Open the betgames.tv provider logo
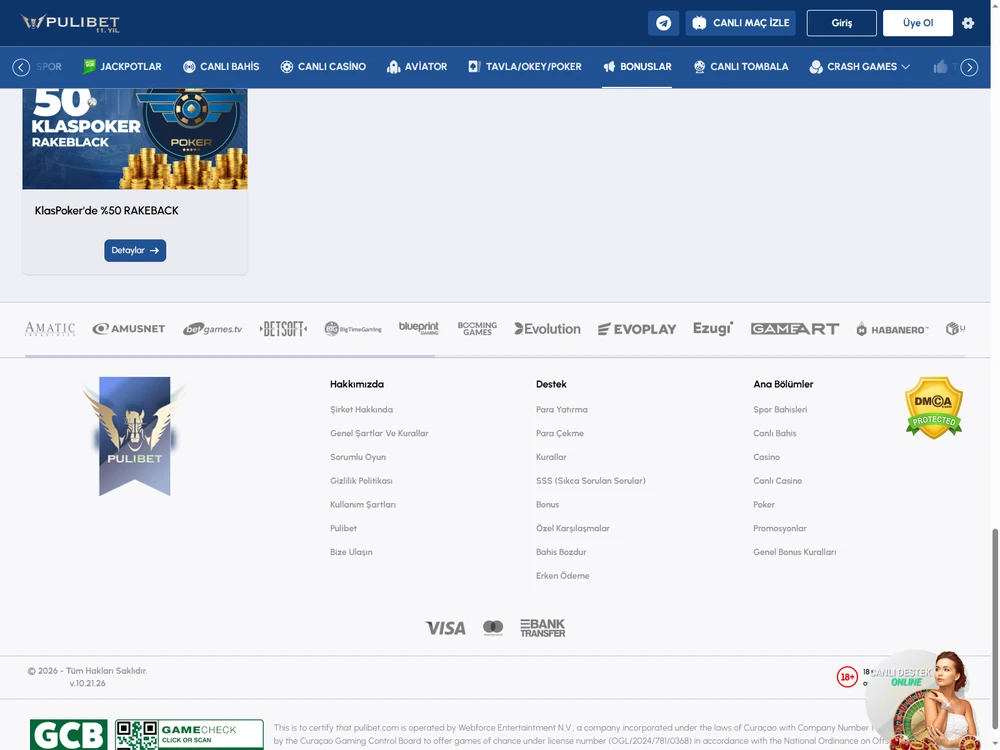1000x750 pixels. pos(212,329)
